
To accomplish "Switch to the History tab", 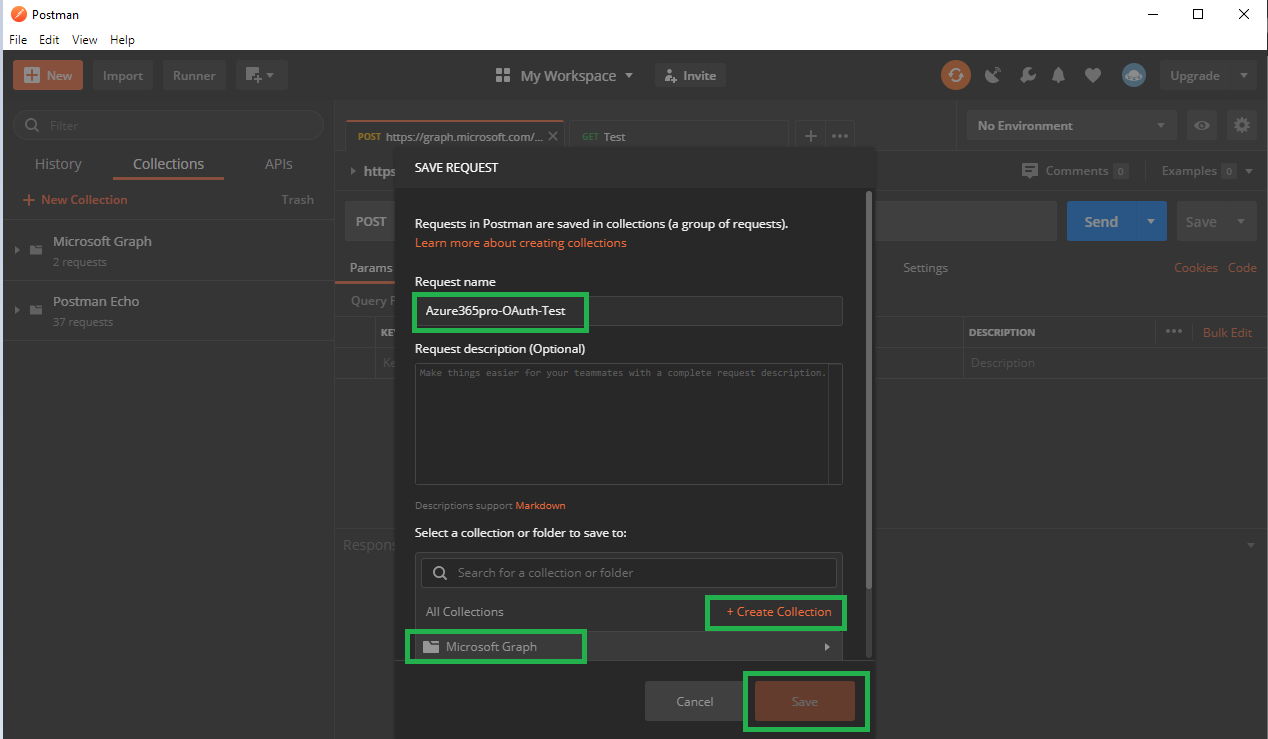I will pos(58,164).
